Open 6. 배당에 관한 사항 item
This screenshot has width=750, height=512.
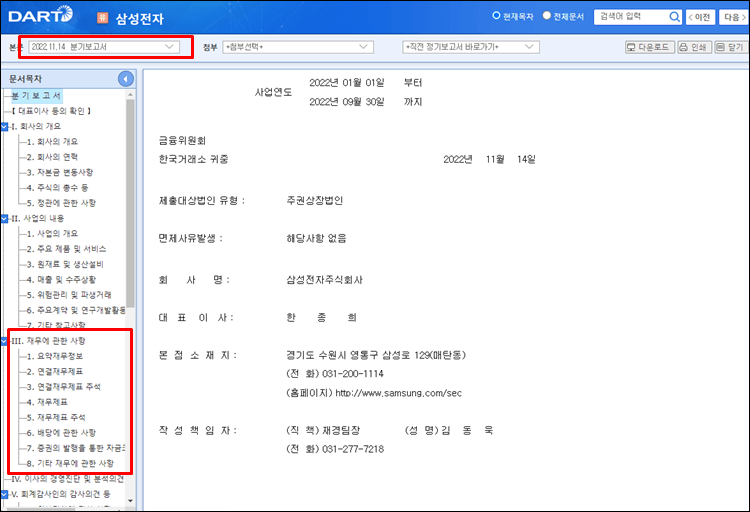61,433
